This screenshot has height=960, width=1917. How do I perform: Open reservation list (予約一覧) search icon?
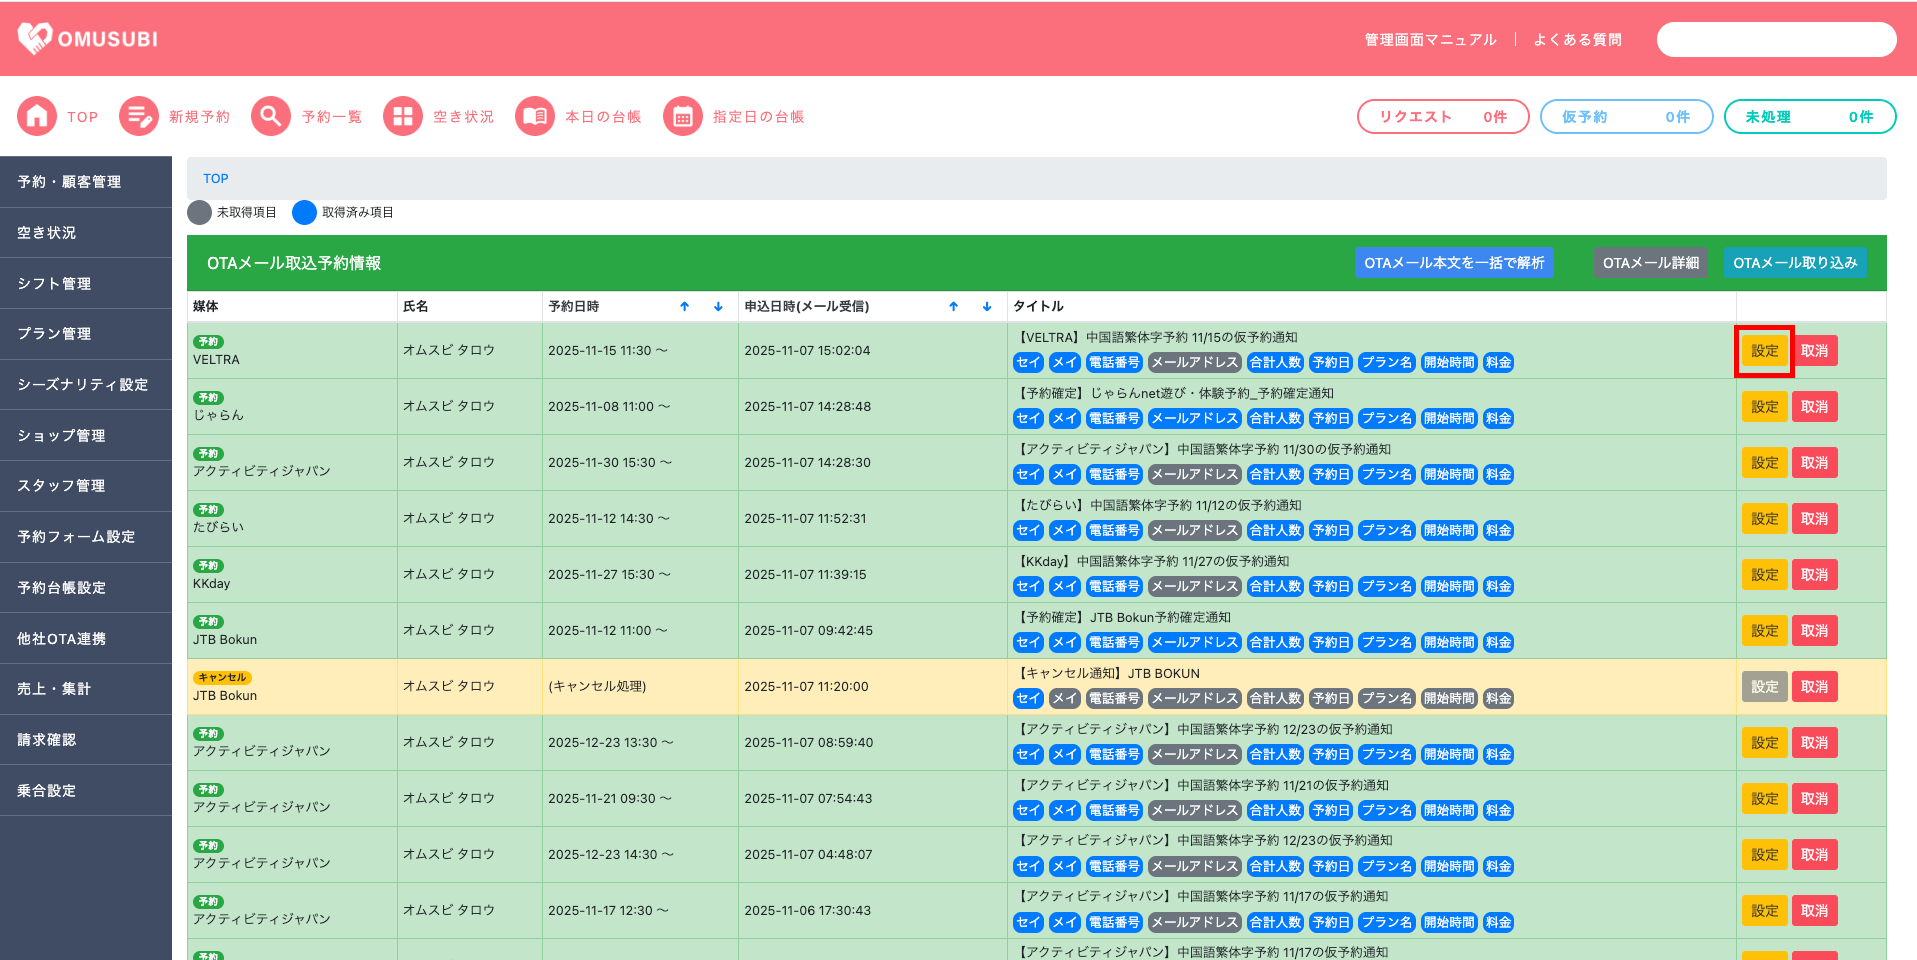coord(271,116)
